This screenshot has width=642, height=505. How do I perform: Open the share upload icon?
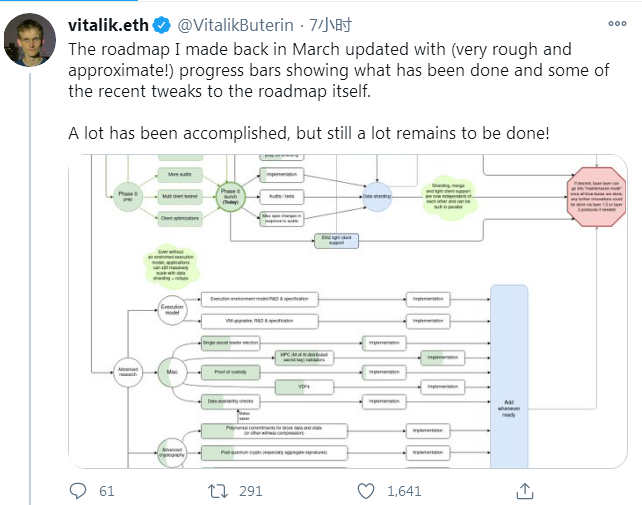[525, 491]
